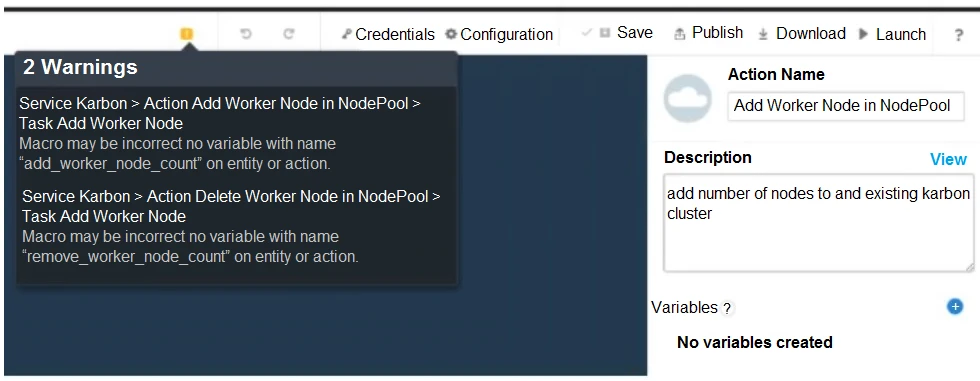
Task: Click inside the Description text area
Action: pyautogui.click(x=818, y=223)
